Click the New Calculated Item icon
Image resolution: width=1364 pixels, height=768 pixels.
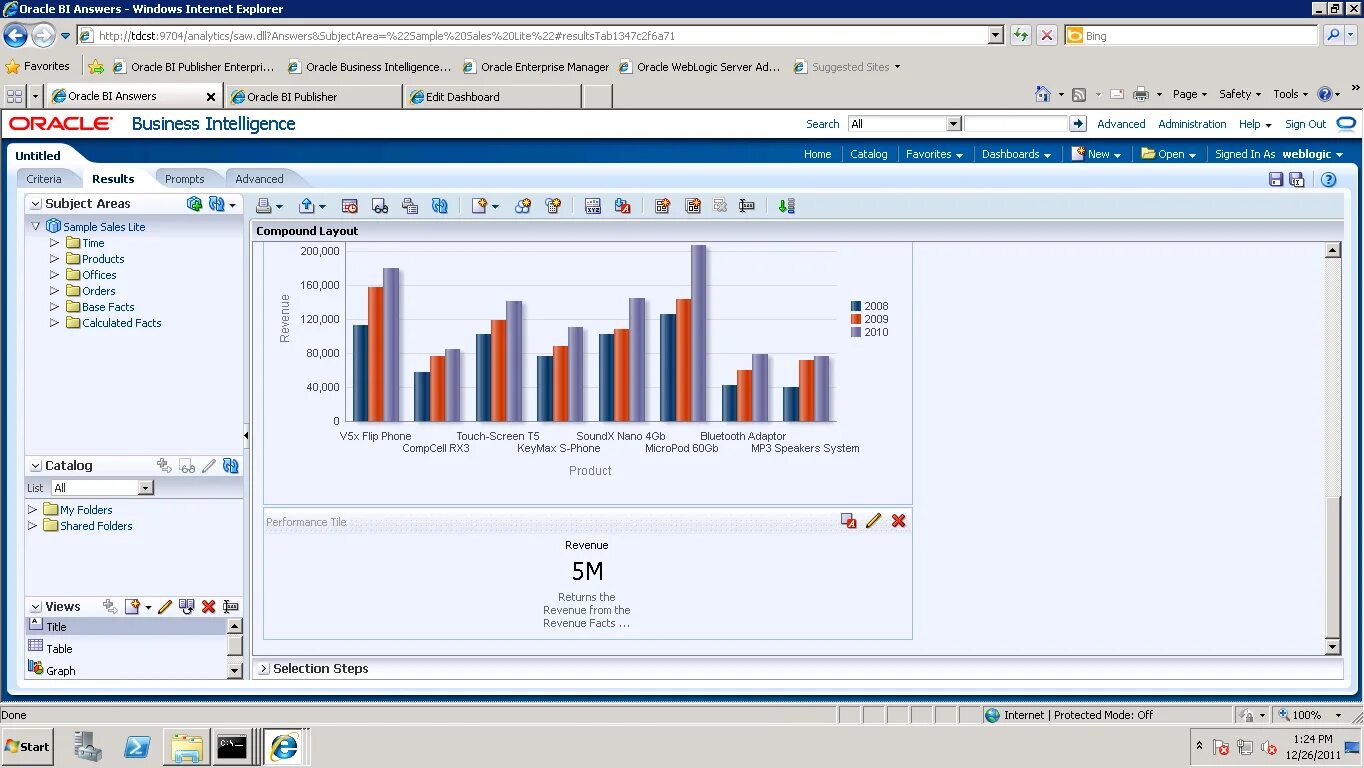pyautogui.click(x=552, y=206)
